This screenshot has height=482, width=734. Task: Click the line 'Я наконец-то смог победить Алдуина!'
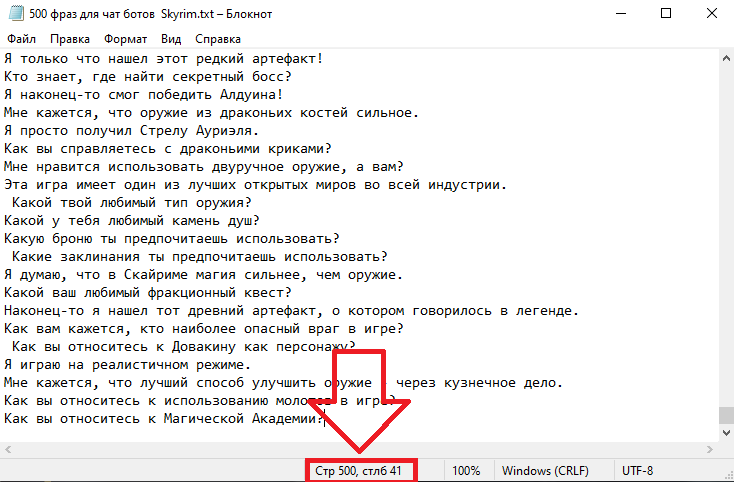pos(144,95)
